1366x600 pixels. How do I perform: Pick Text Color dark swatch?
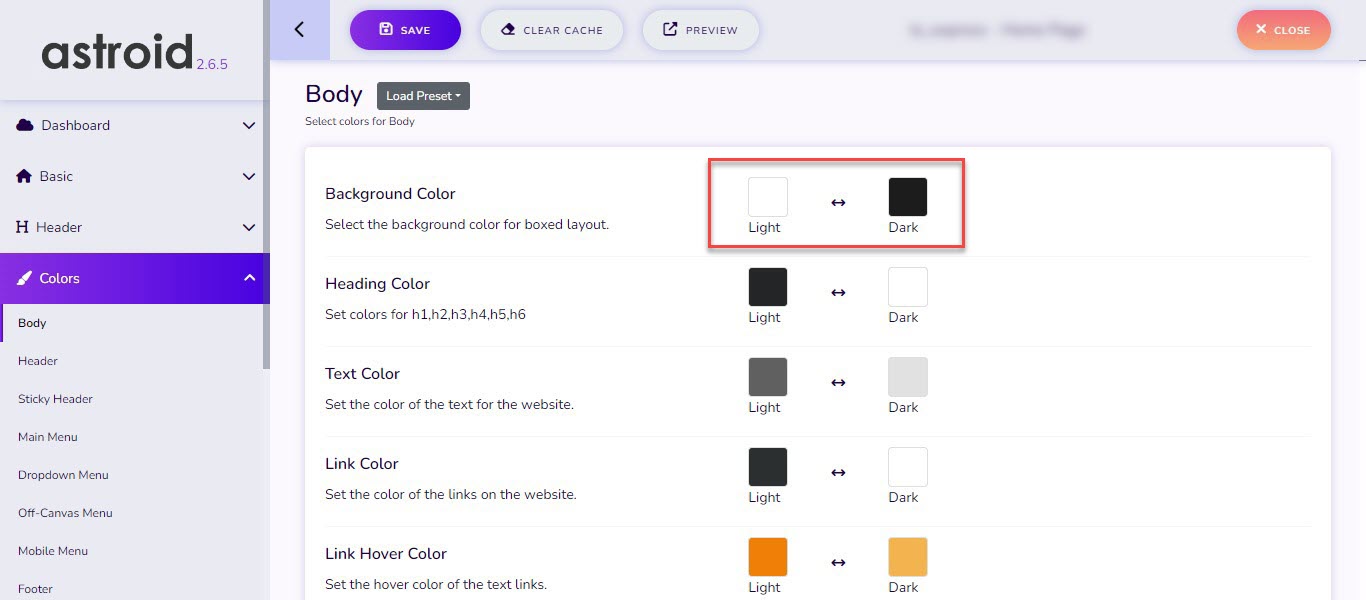click(x=908, y=377)
